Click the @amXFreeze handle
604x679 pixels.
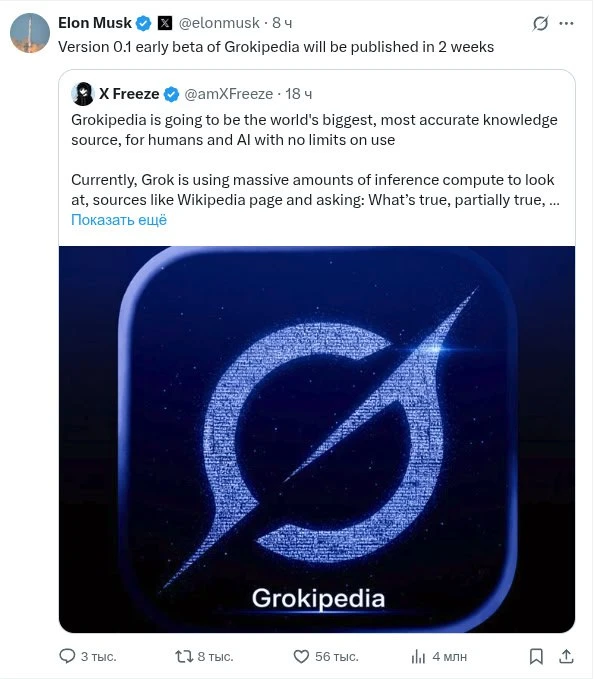point(228,94)
